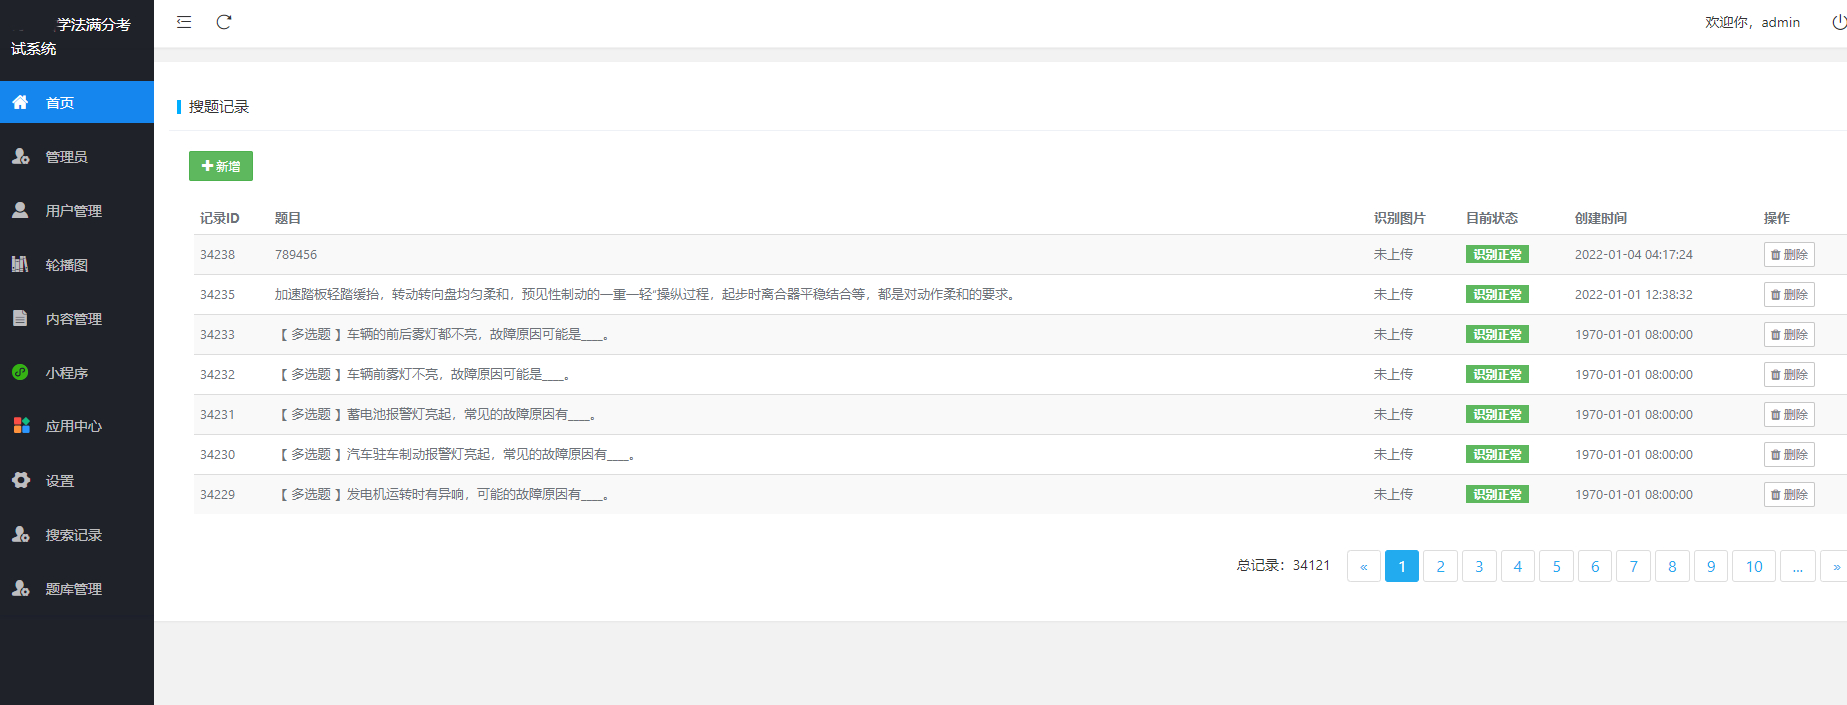
Task: Go to page 4
Action: 1518,566
